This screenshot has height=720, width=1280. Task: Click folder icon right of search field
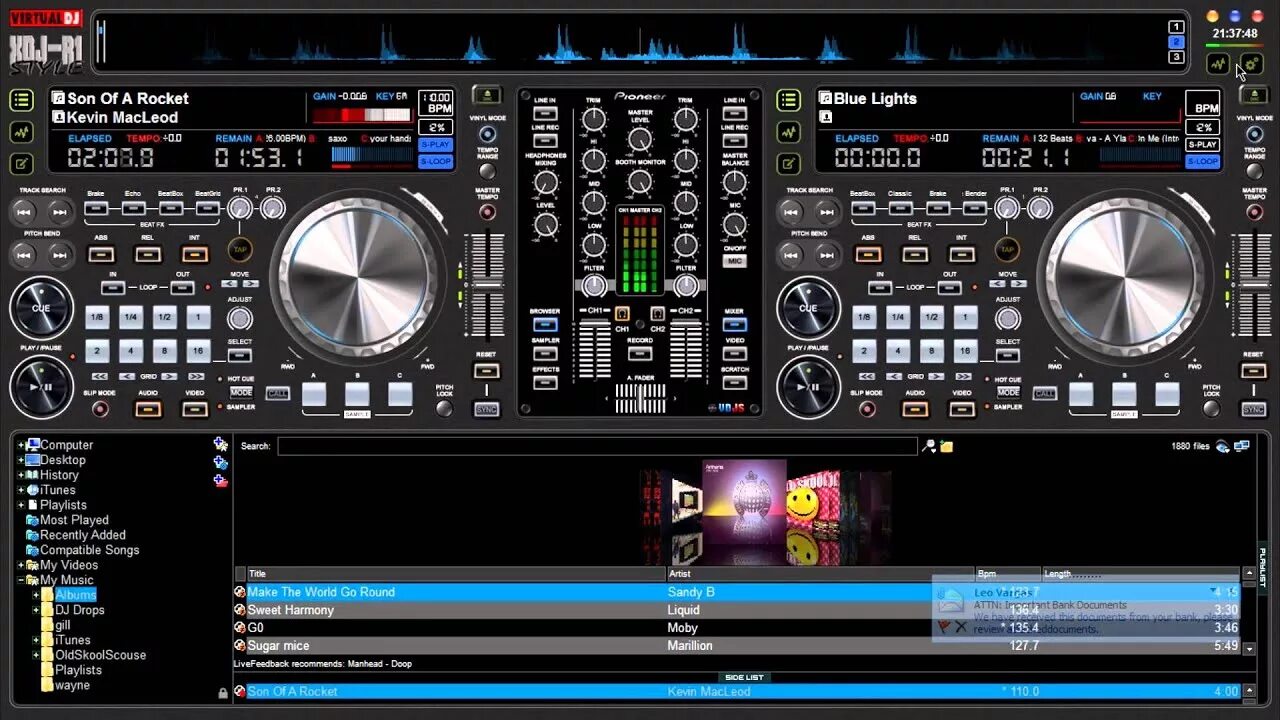[x=946, y=446]
